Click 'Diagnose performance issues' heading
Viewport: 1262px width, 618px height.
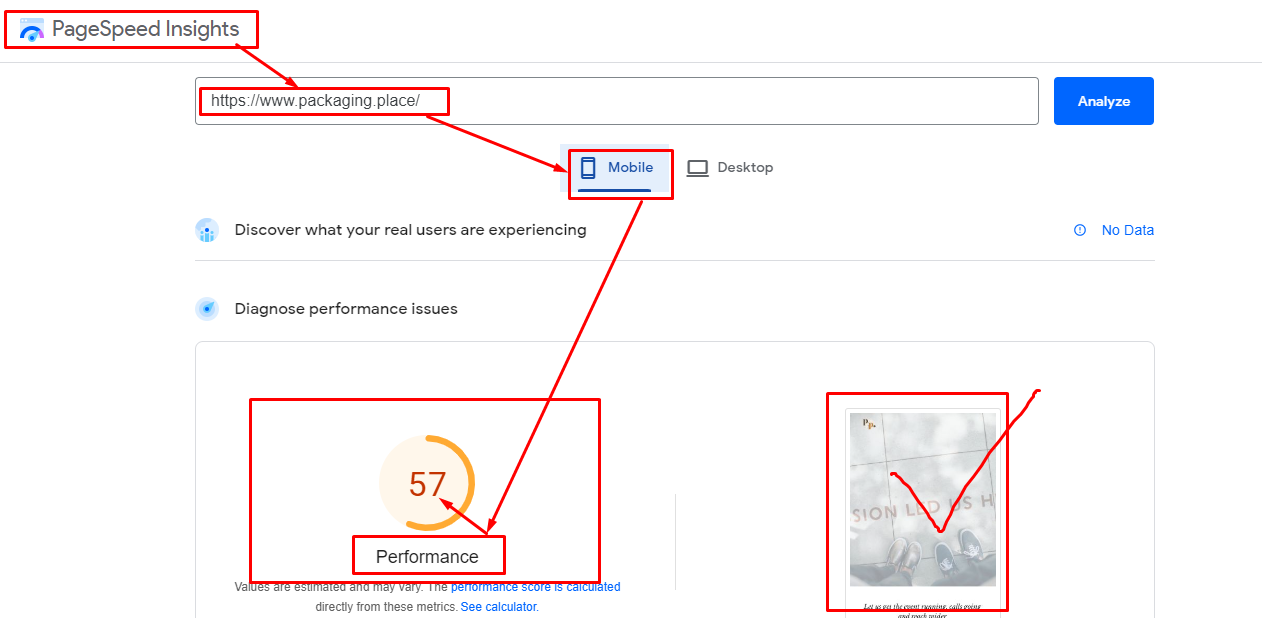point(346,309)
